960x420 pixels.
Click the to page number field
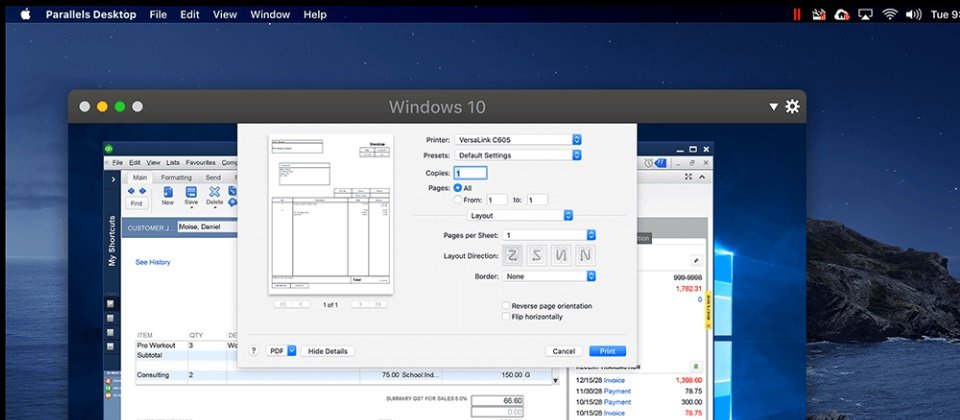tap(537, 200)
